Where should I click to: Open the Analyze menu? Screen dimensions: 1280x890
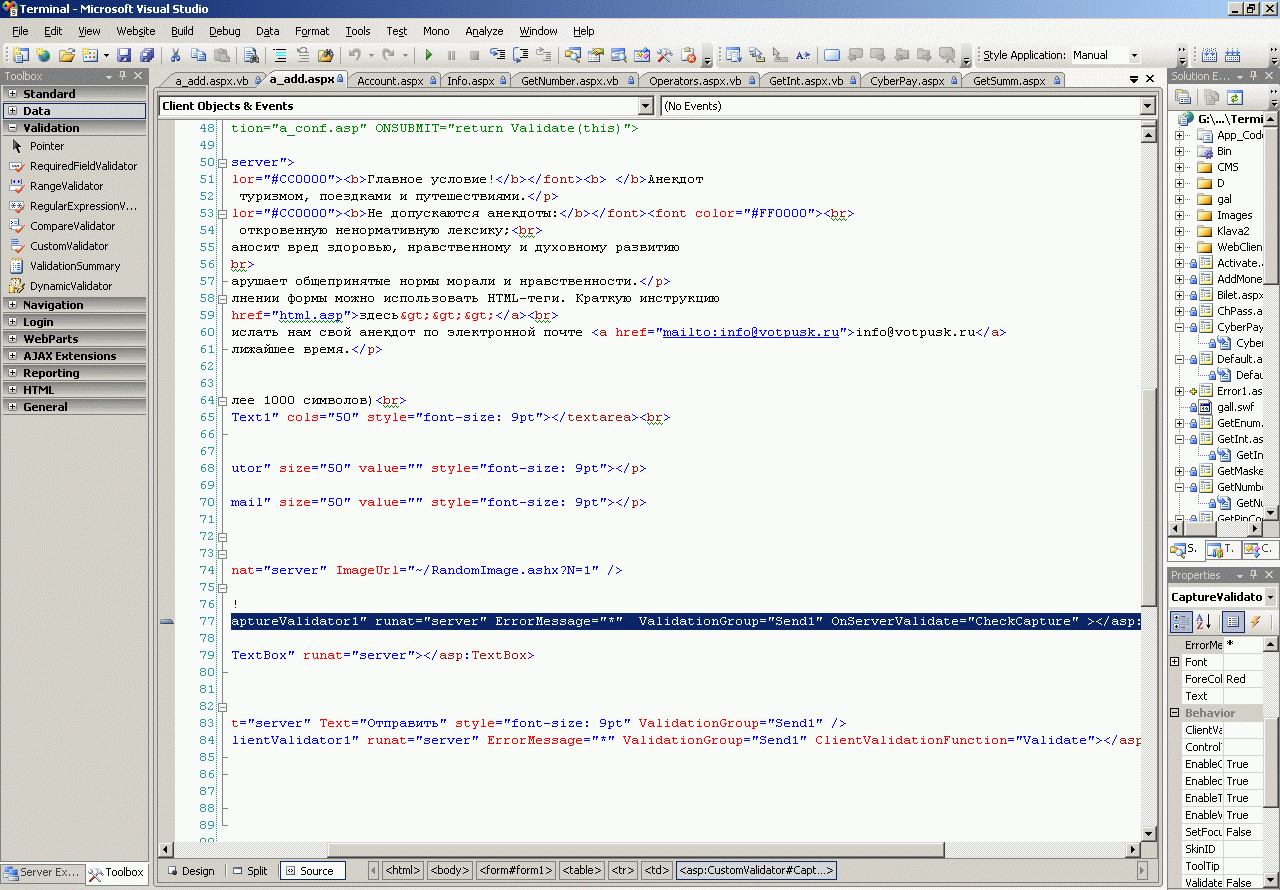[484, 31]
